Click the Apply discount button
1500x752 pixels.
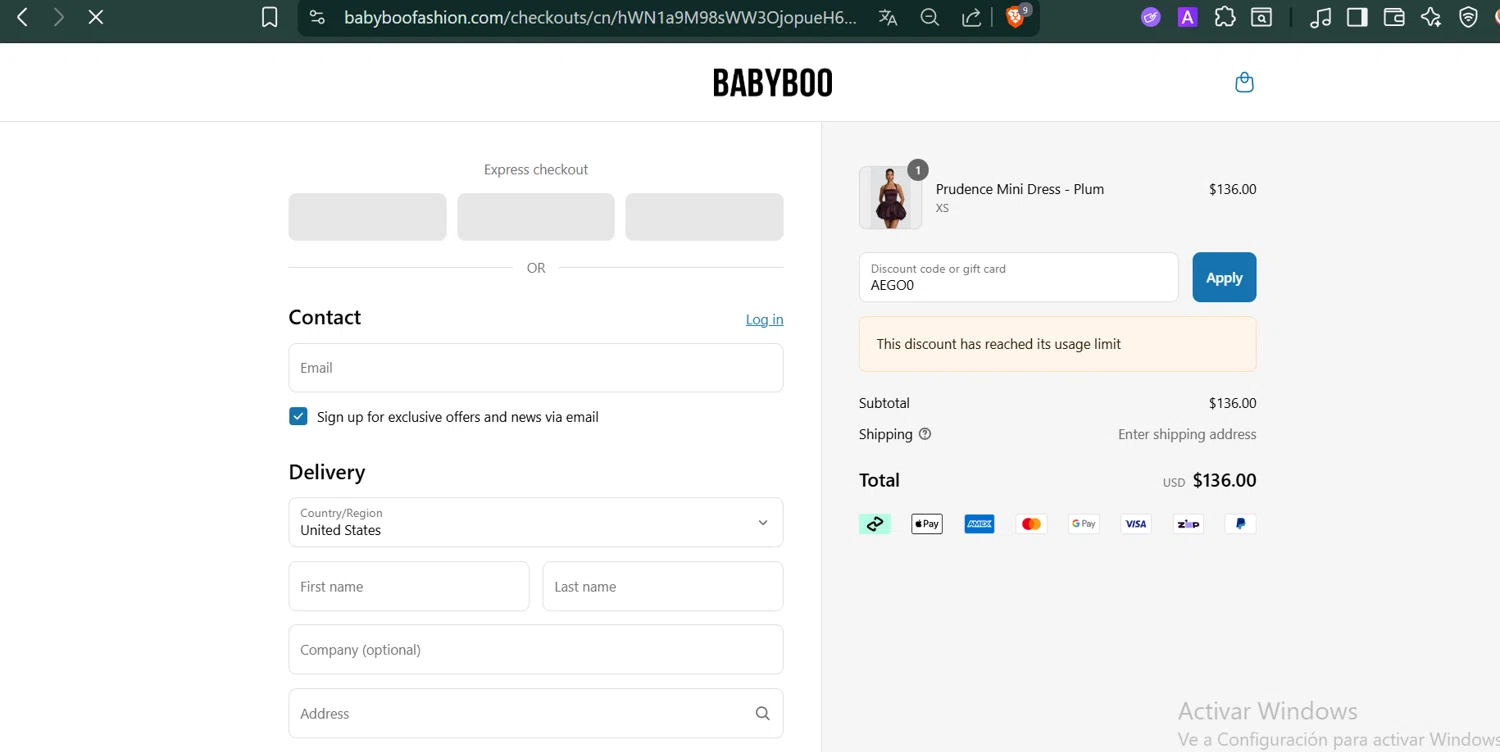tap(1224, 277)
